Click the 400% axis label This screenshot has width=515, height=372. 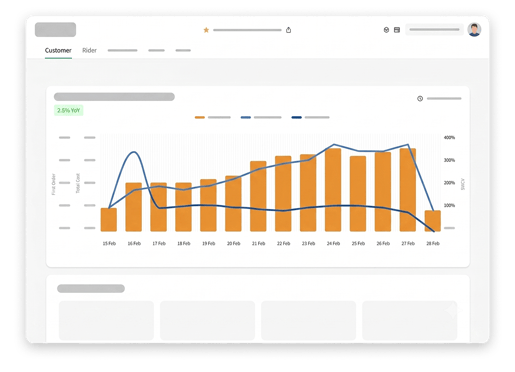449,137
